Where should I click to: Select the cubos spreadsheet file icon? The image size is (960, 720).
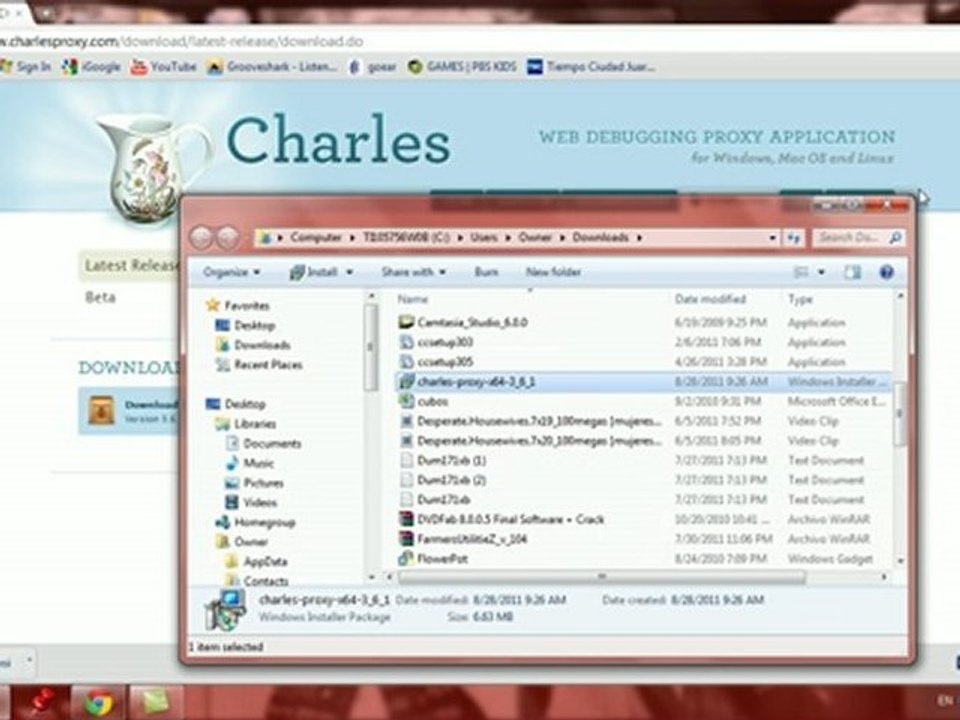(x=406, y=401)
